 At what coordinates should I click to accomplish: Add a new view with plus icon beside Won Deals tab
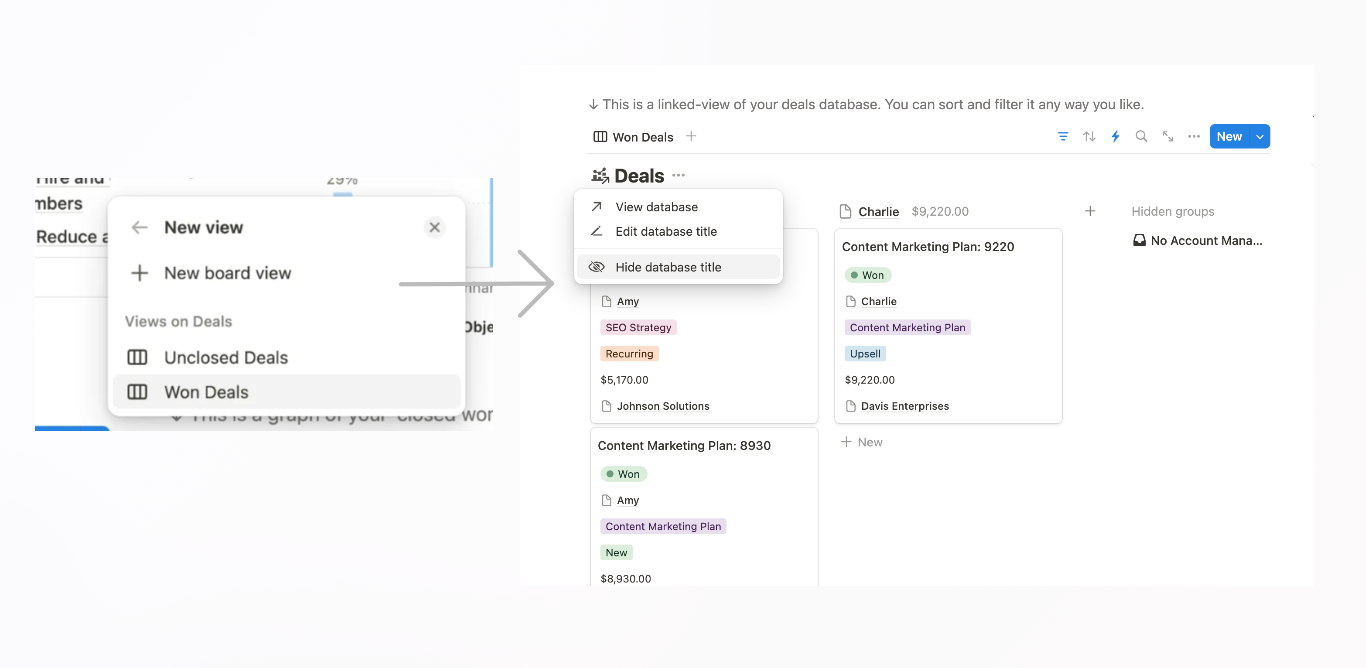[691, 137]
